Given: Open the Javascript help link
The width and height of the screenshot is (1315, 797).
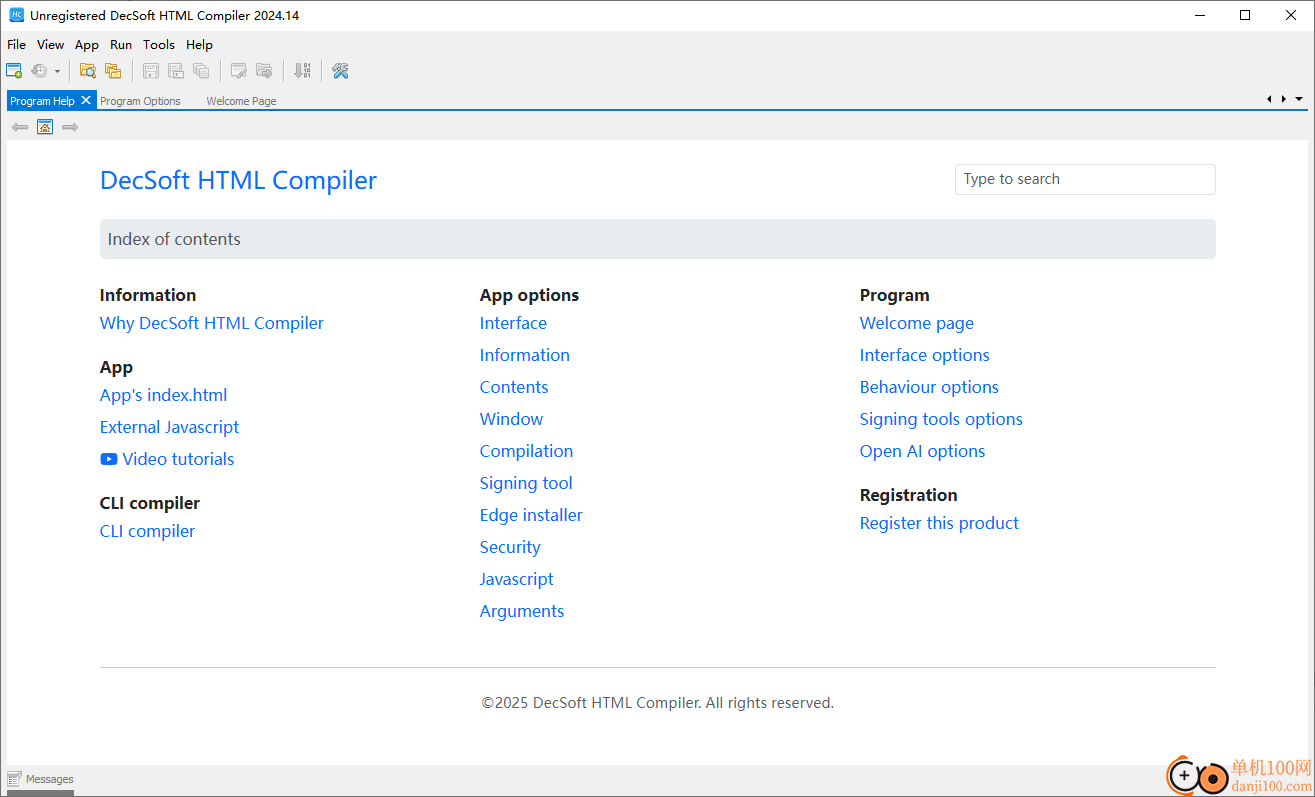Looking at the screenshot, I should (516, 579).
